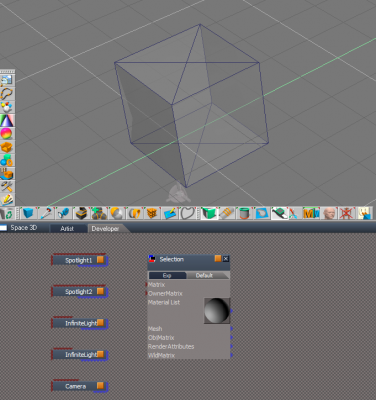Image resolution: width=376 pixels, height=400 pixels.
Task: Click the half-orange sphere icon
Action: point(116,213)
